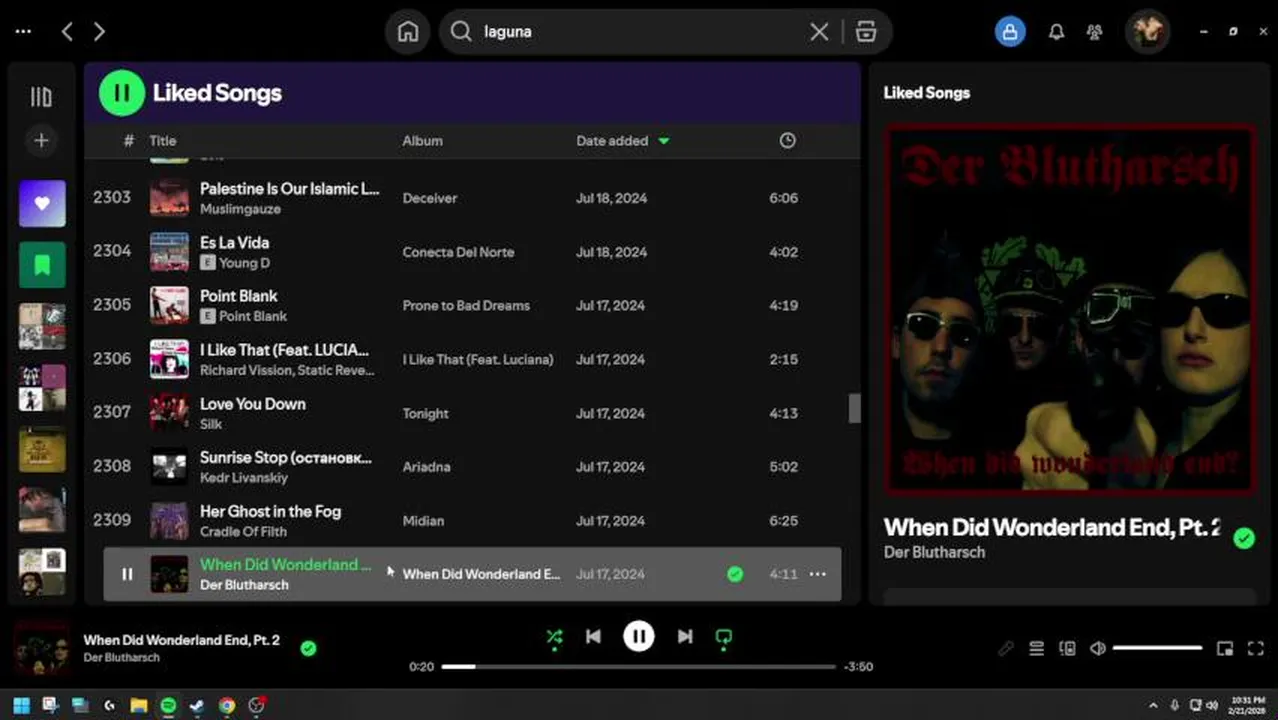Toggle repeat mode
Viewport: 1278px width, 720px height.
tap(724, 637)
